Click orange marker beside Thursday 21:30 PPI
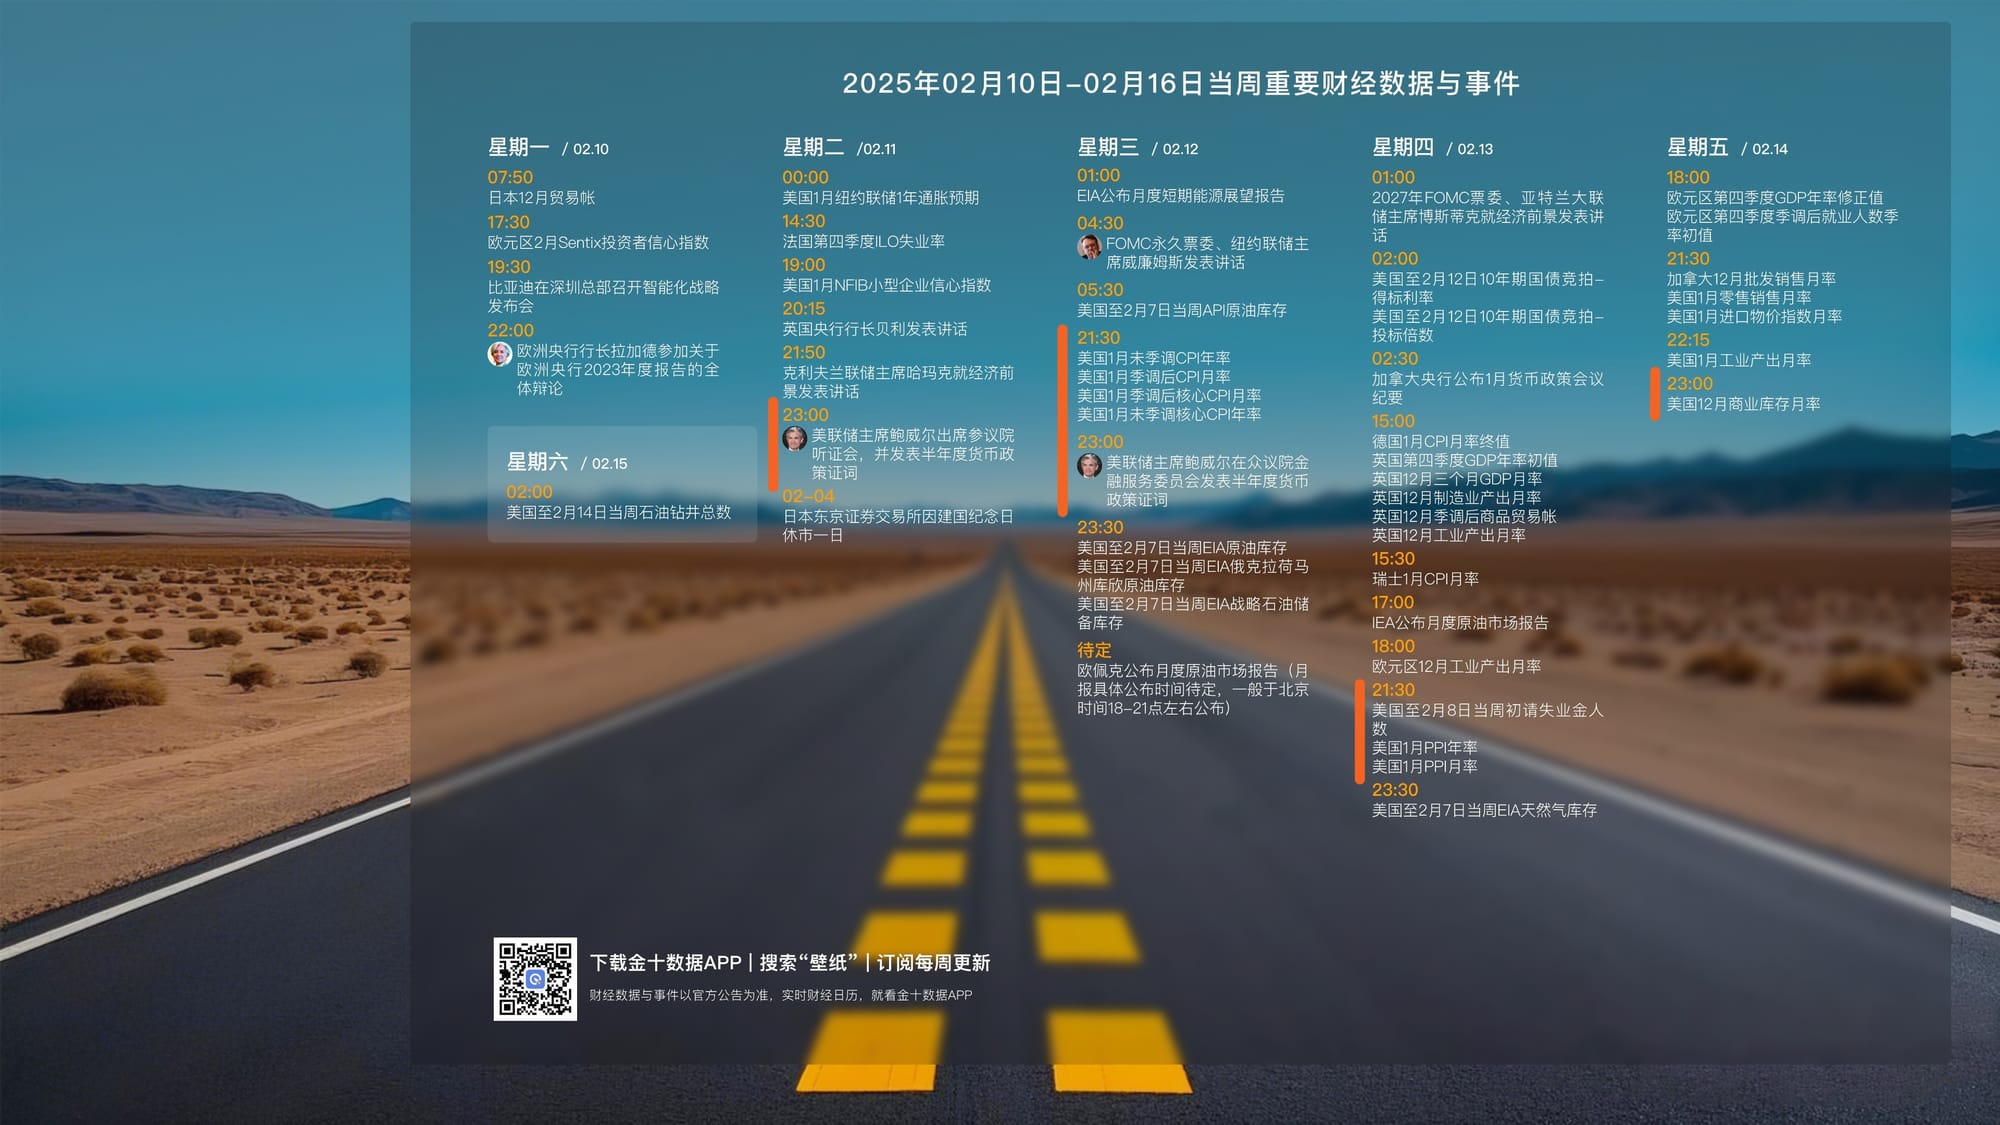2000x1125 pixels. click(x=1360, y=731)
